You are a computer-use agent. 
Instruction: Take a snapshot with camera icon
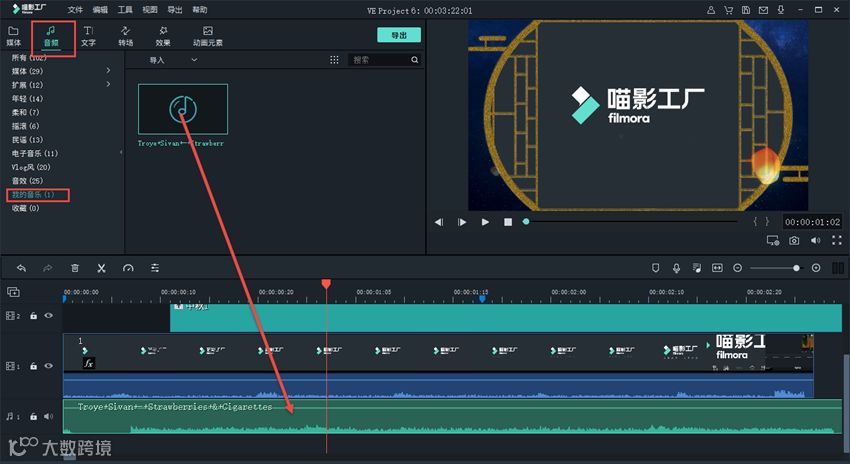click(794, 240)
